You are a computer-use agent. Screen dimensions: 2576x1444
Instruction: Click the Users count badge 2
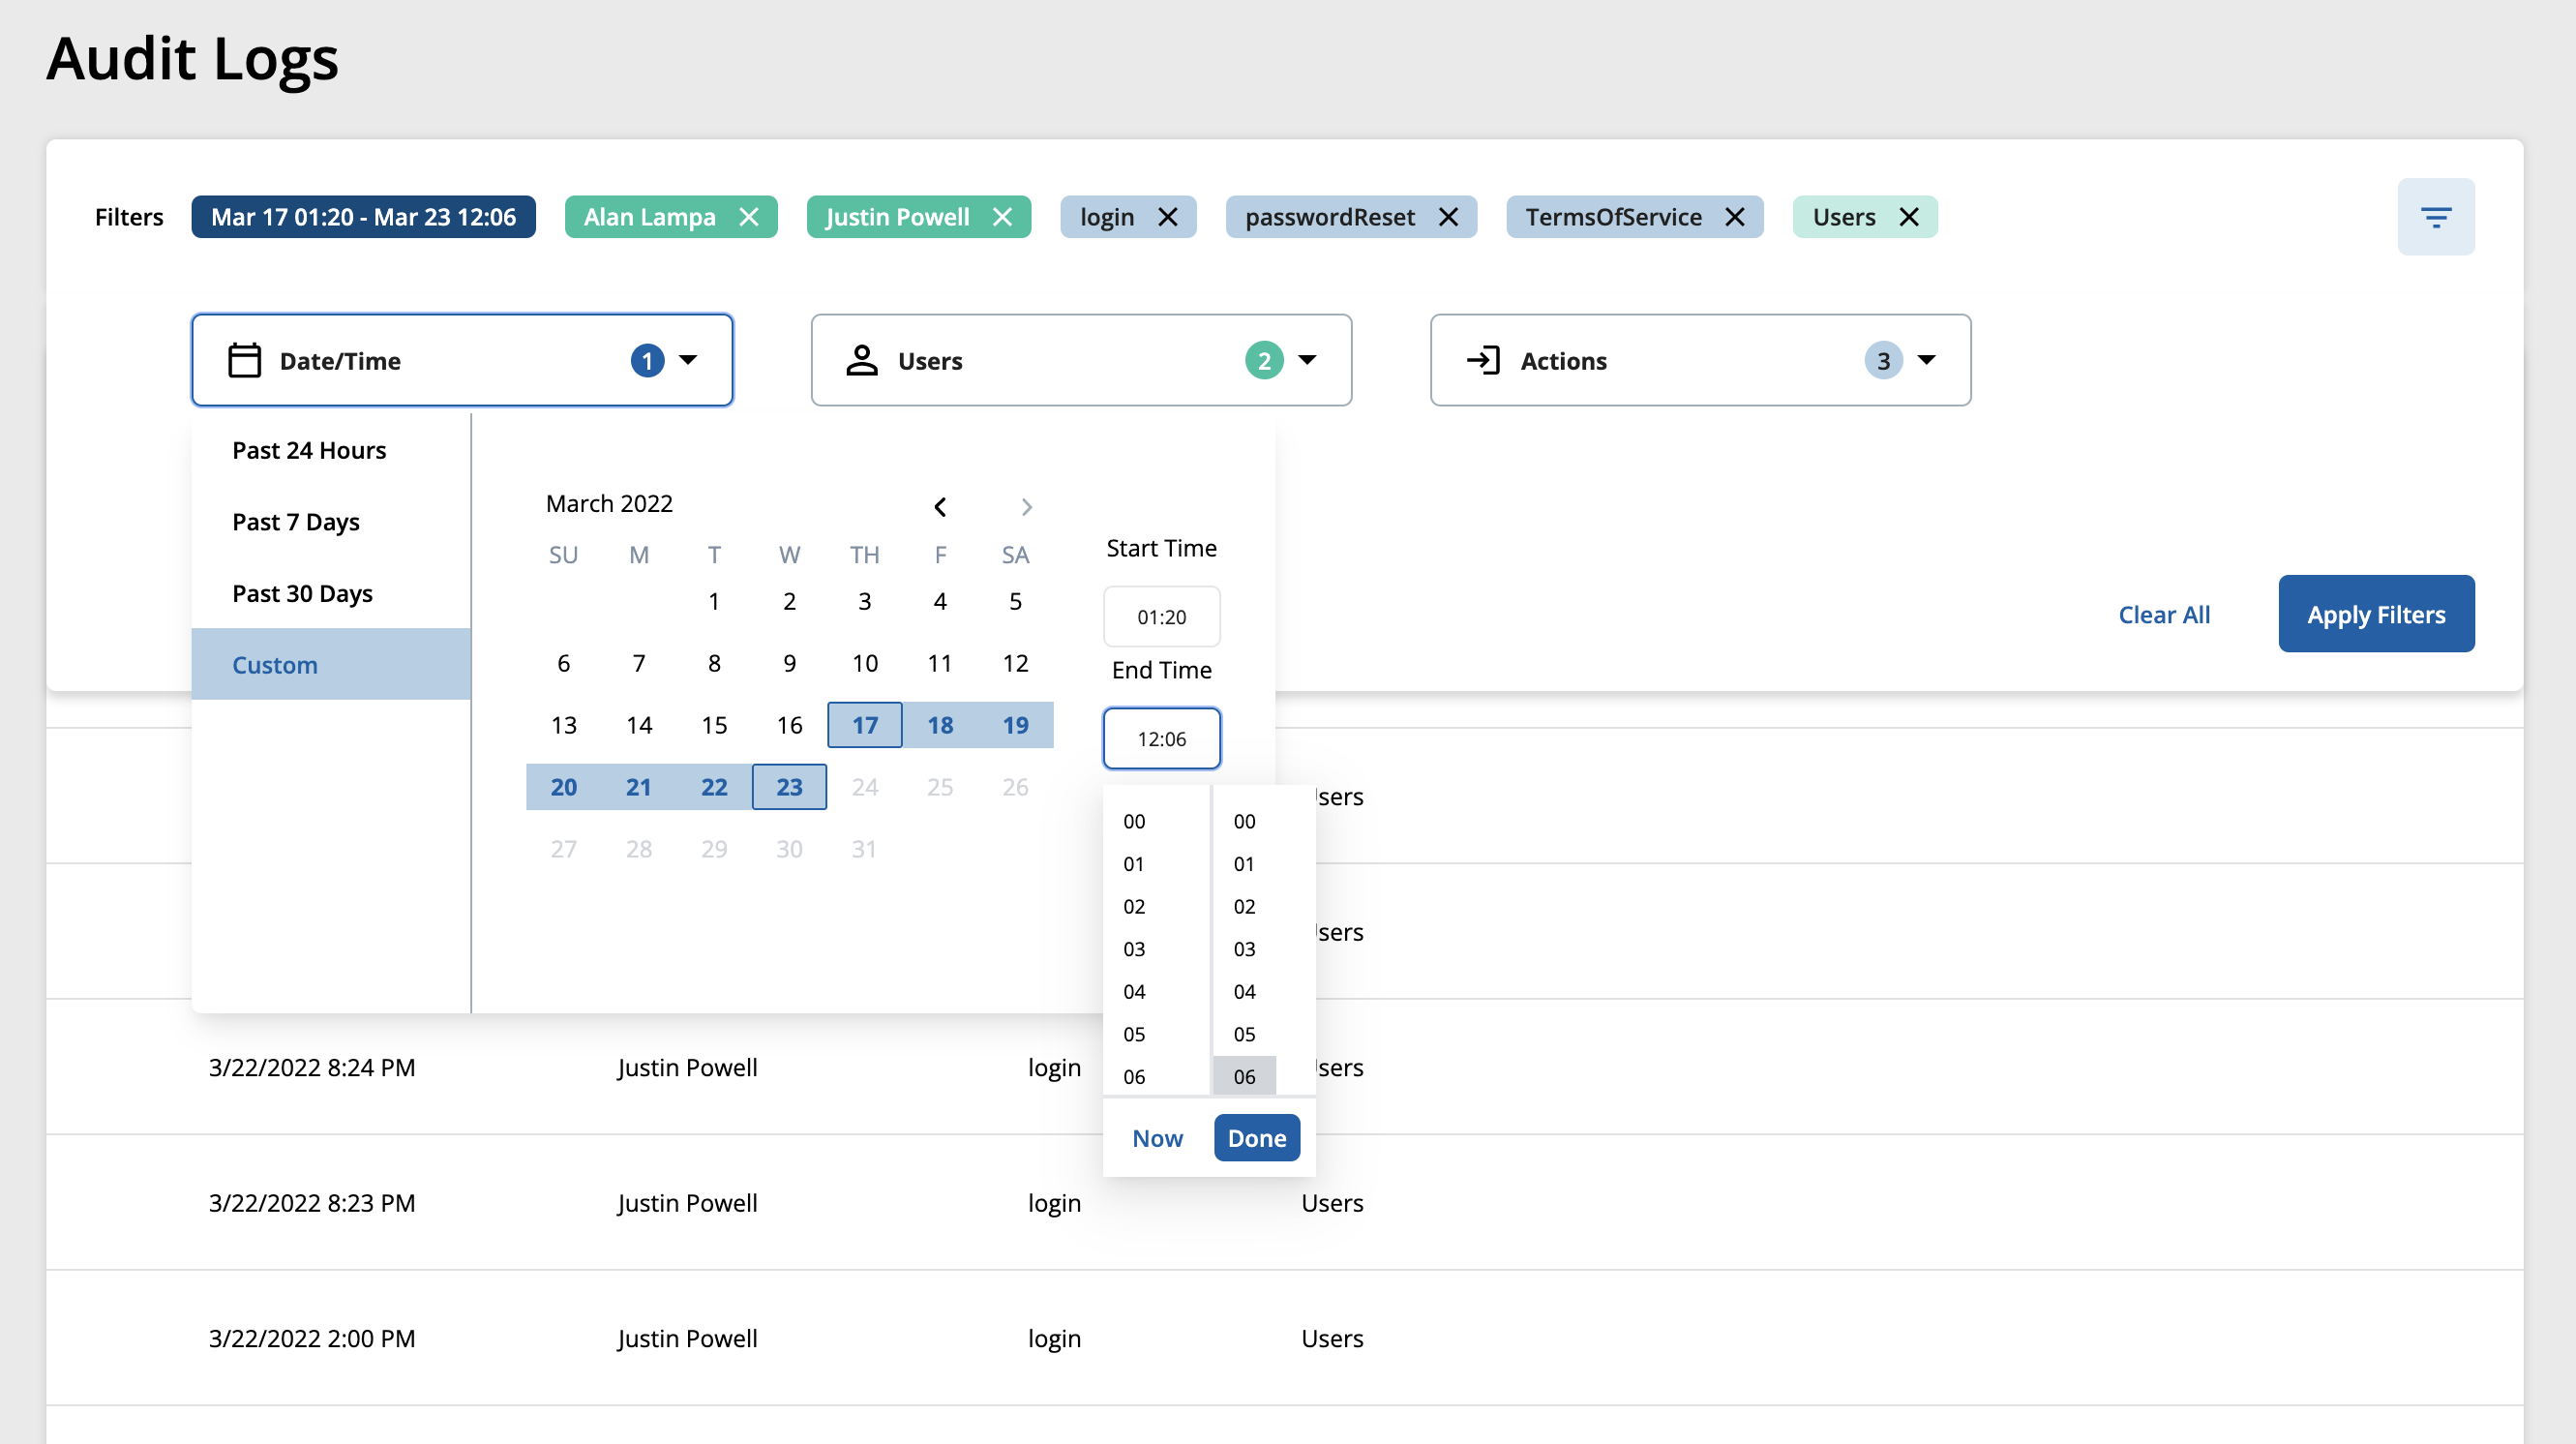point(1264,360)
